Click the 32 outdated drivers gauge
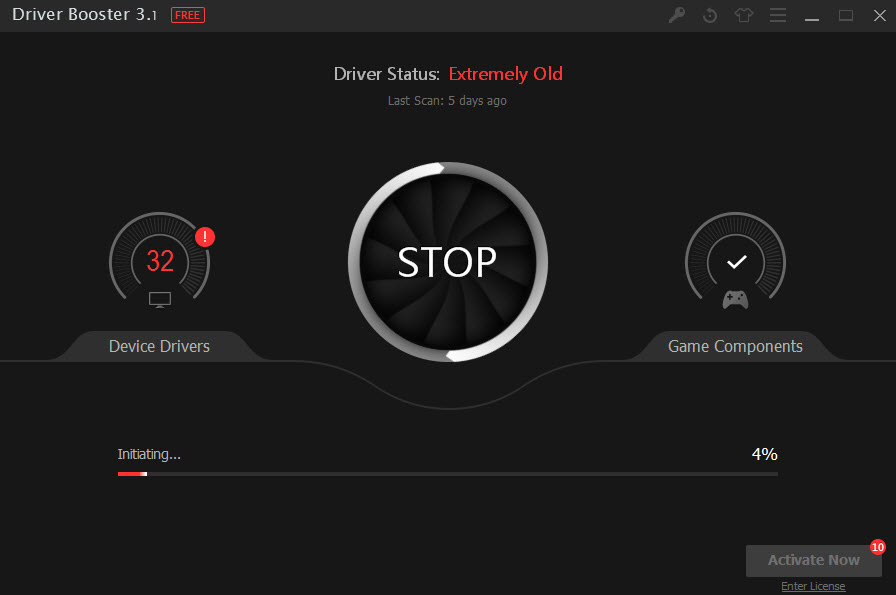Screen dimensions: 896x595 coord(160,261)
